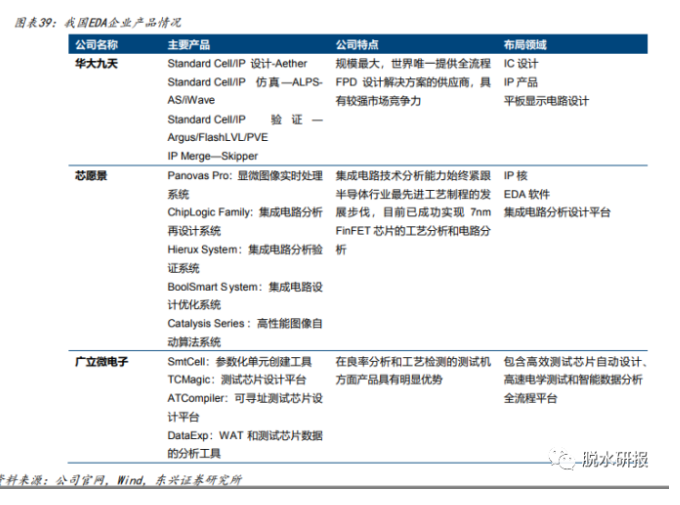The width and height of the screenshot is (680, 505).
Task: Click 'BoolSmart System: 集成电路设' line
Action: (x=245, y=287)
